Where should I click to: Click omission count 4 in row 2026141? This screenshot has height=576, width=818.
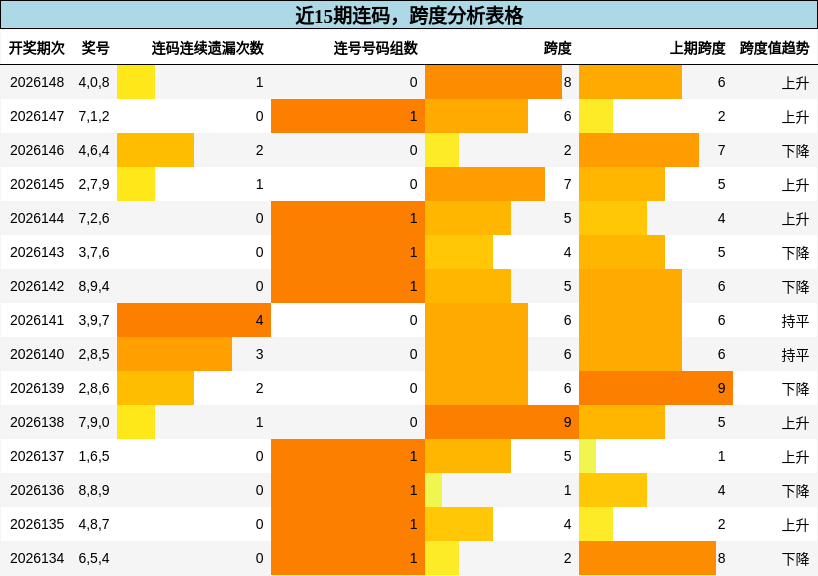[x=259, y=320]
